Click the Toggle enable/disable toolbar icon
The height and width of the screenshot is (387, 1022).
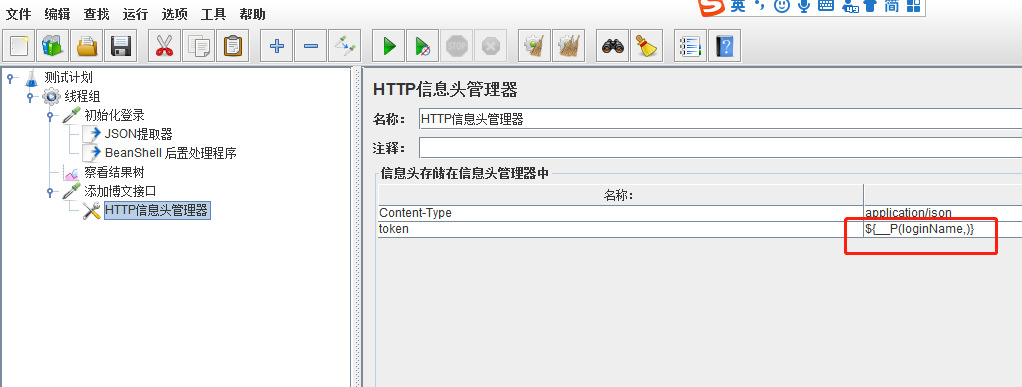point(344,46)
